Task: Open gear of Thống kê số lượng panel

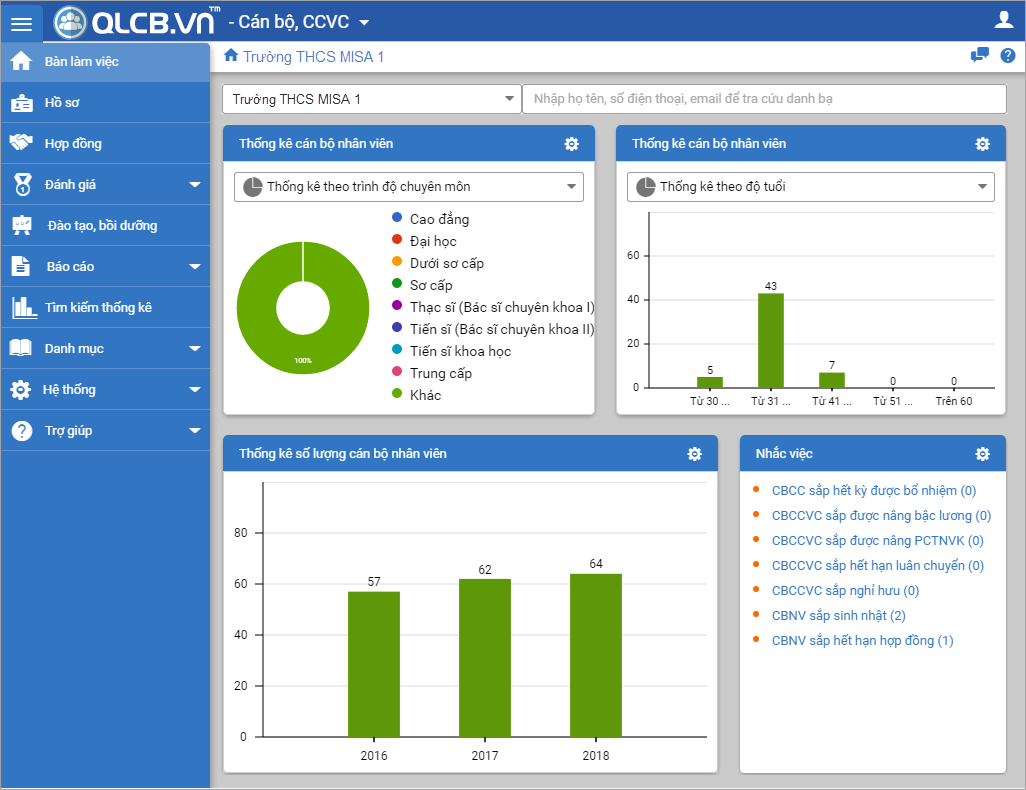Action: pyautogui.click(x=694, y=454)
